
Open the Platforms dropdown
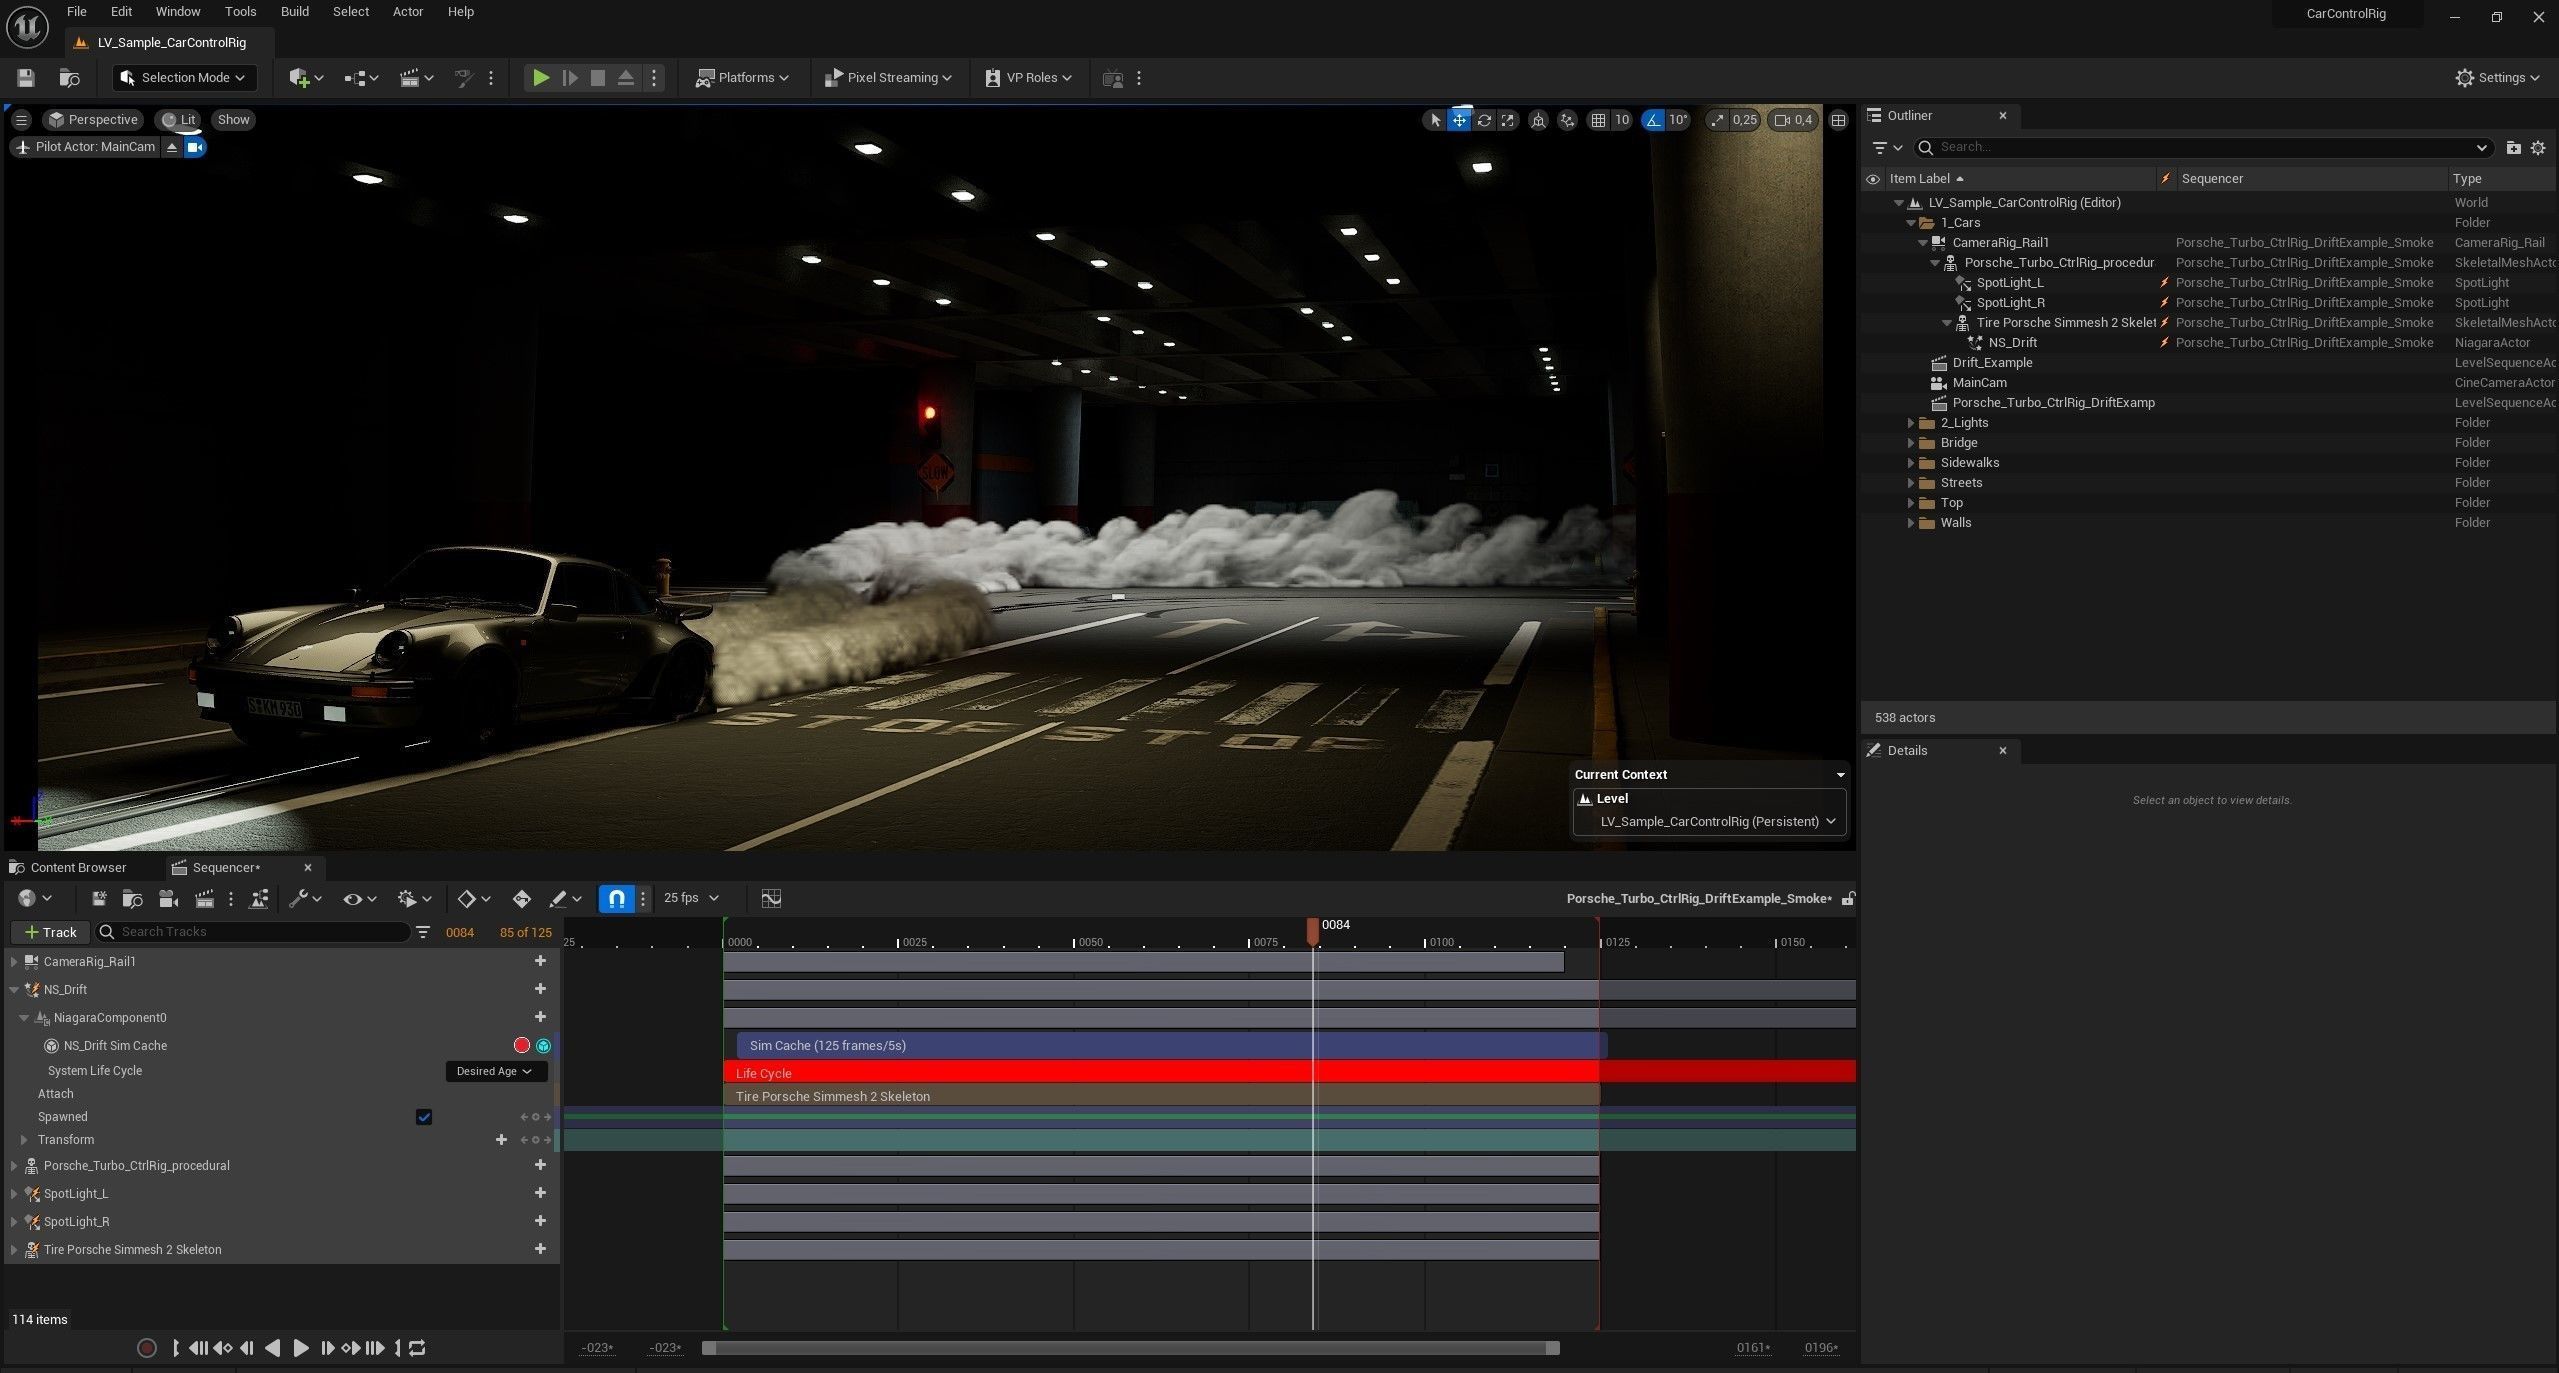(743, 78)
